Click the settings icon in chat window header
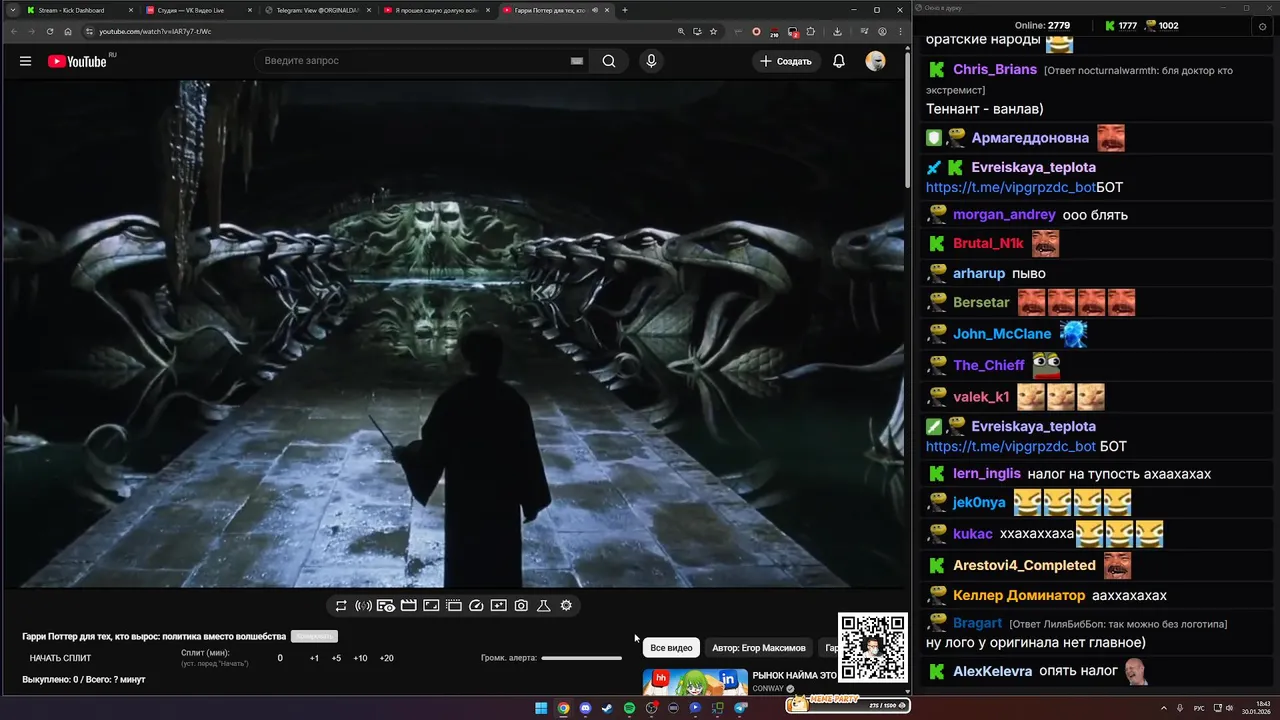Image resolution: width=1280 pixels, height=720 pixels. pyautogui.click(x=1262, y=26)
